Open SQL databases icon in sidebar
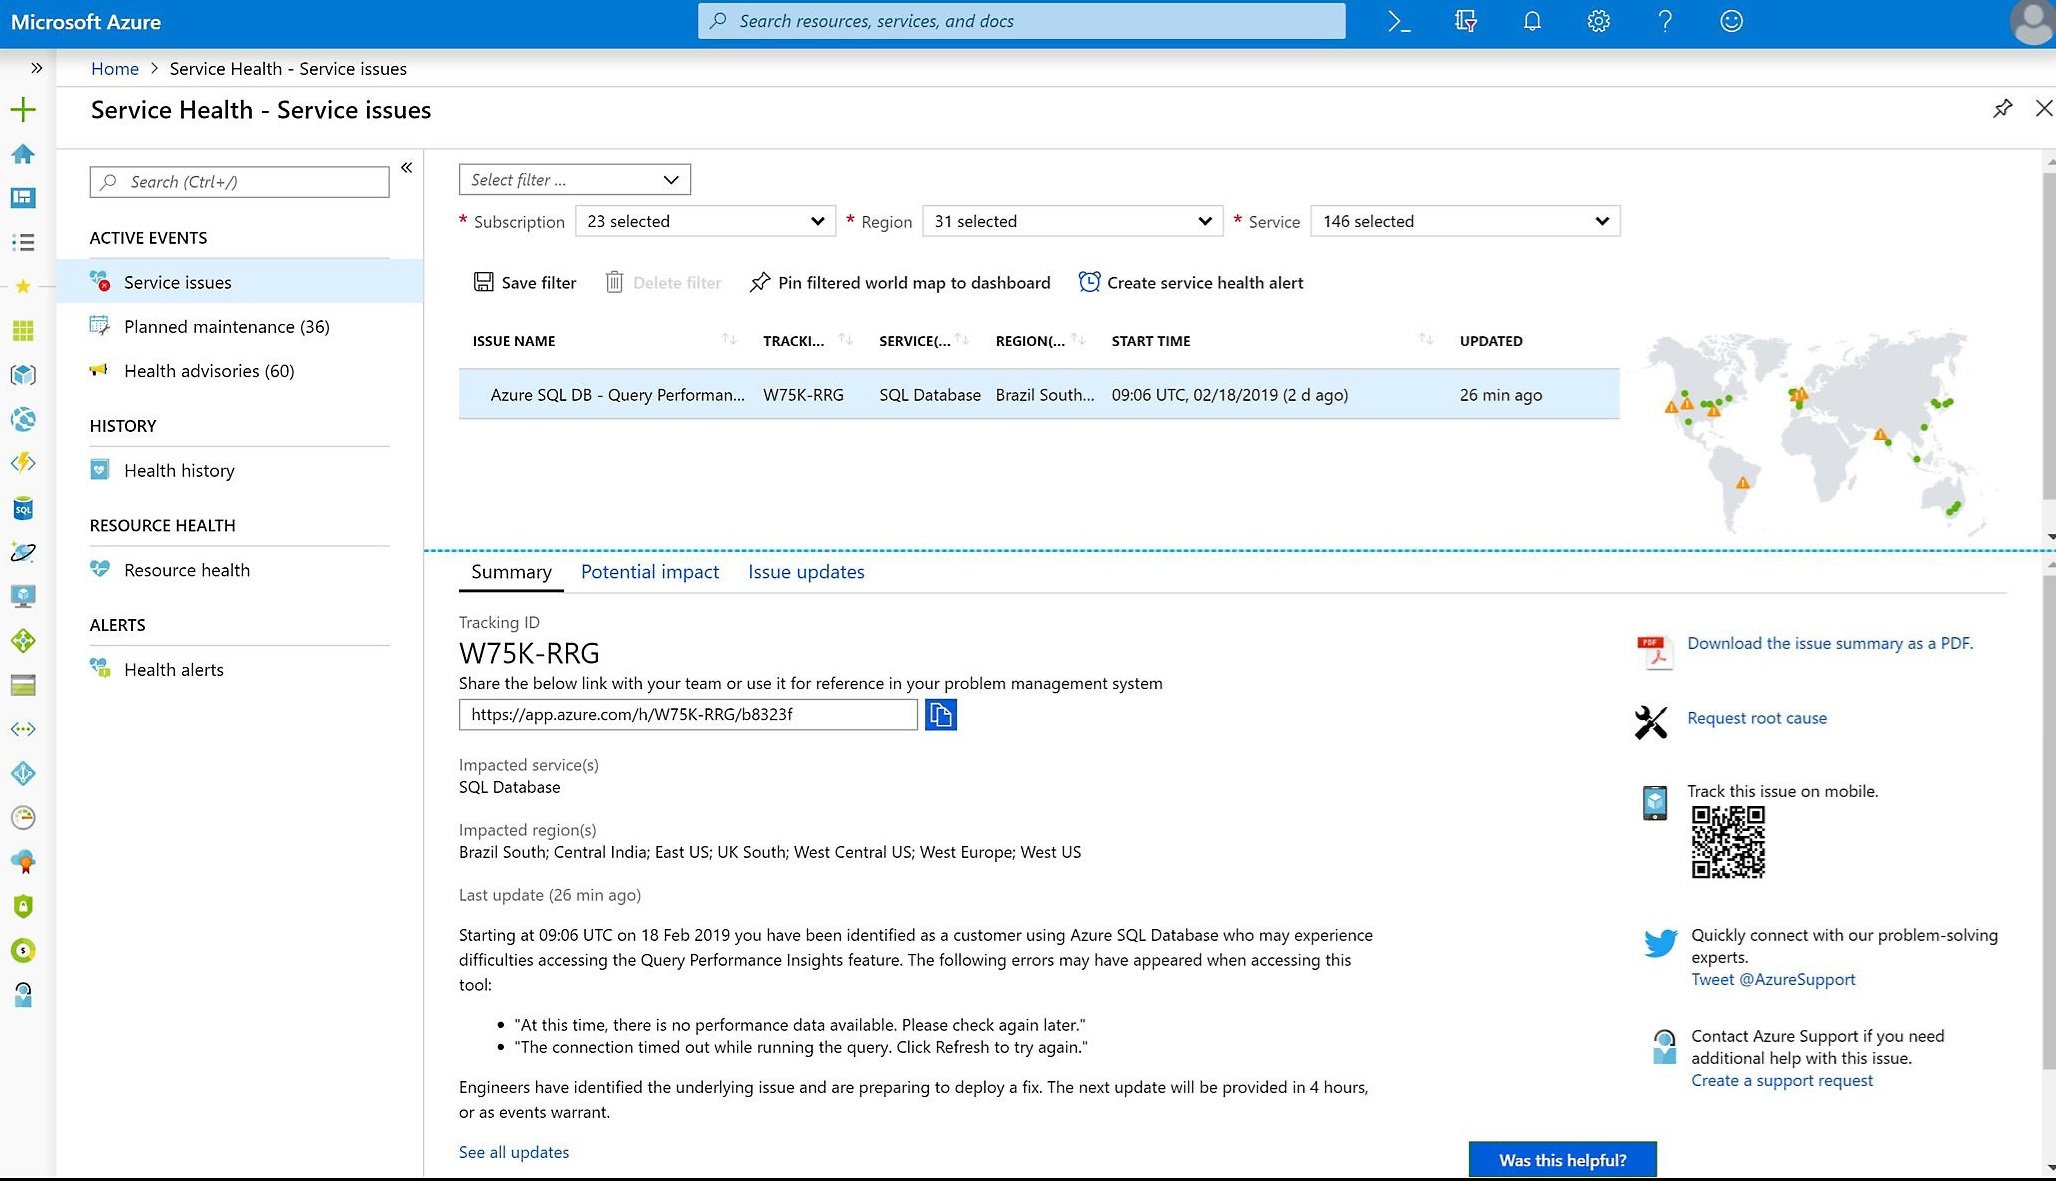The image size is (2056, 1181). pos(23,509)
